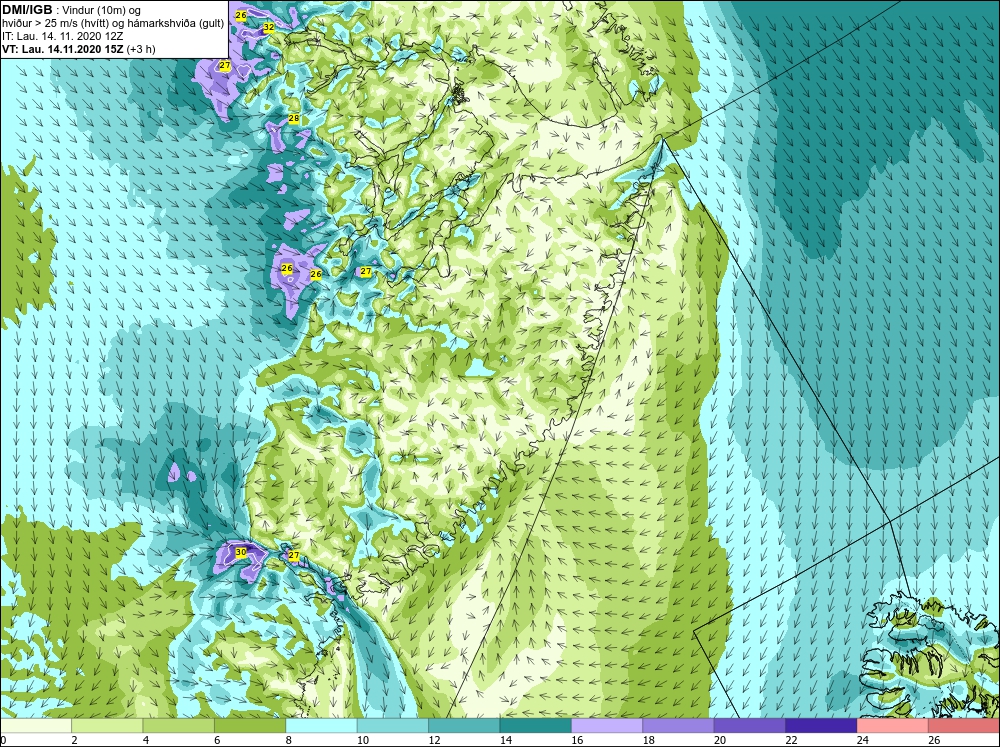Screen dimensions: 1000x747
Task: Pick the 18–20 medium purple legend swatch
Action: coord(679,725)
